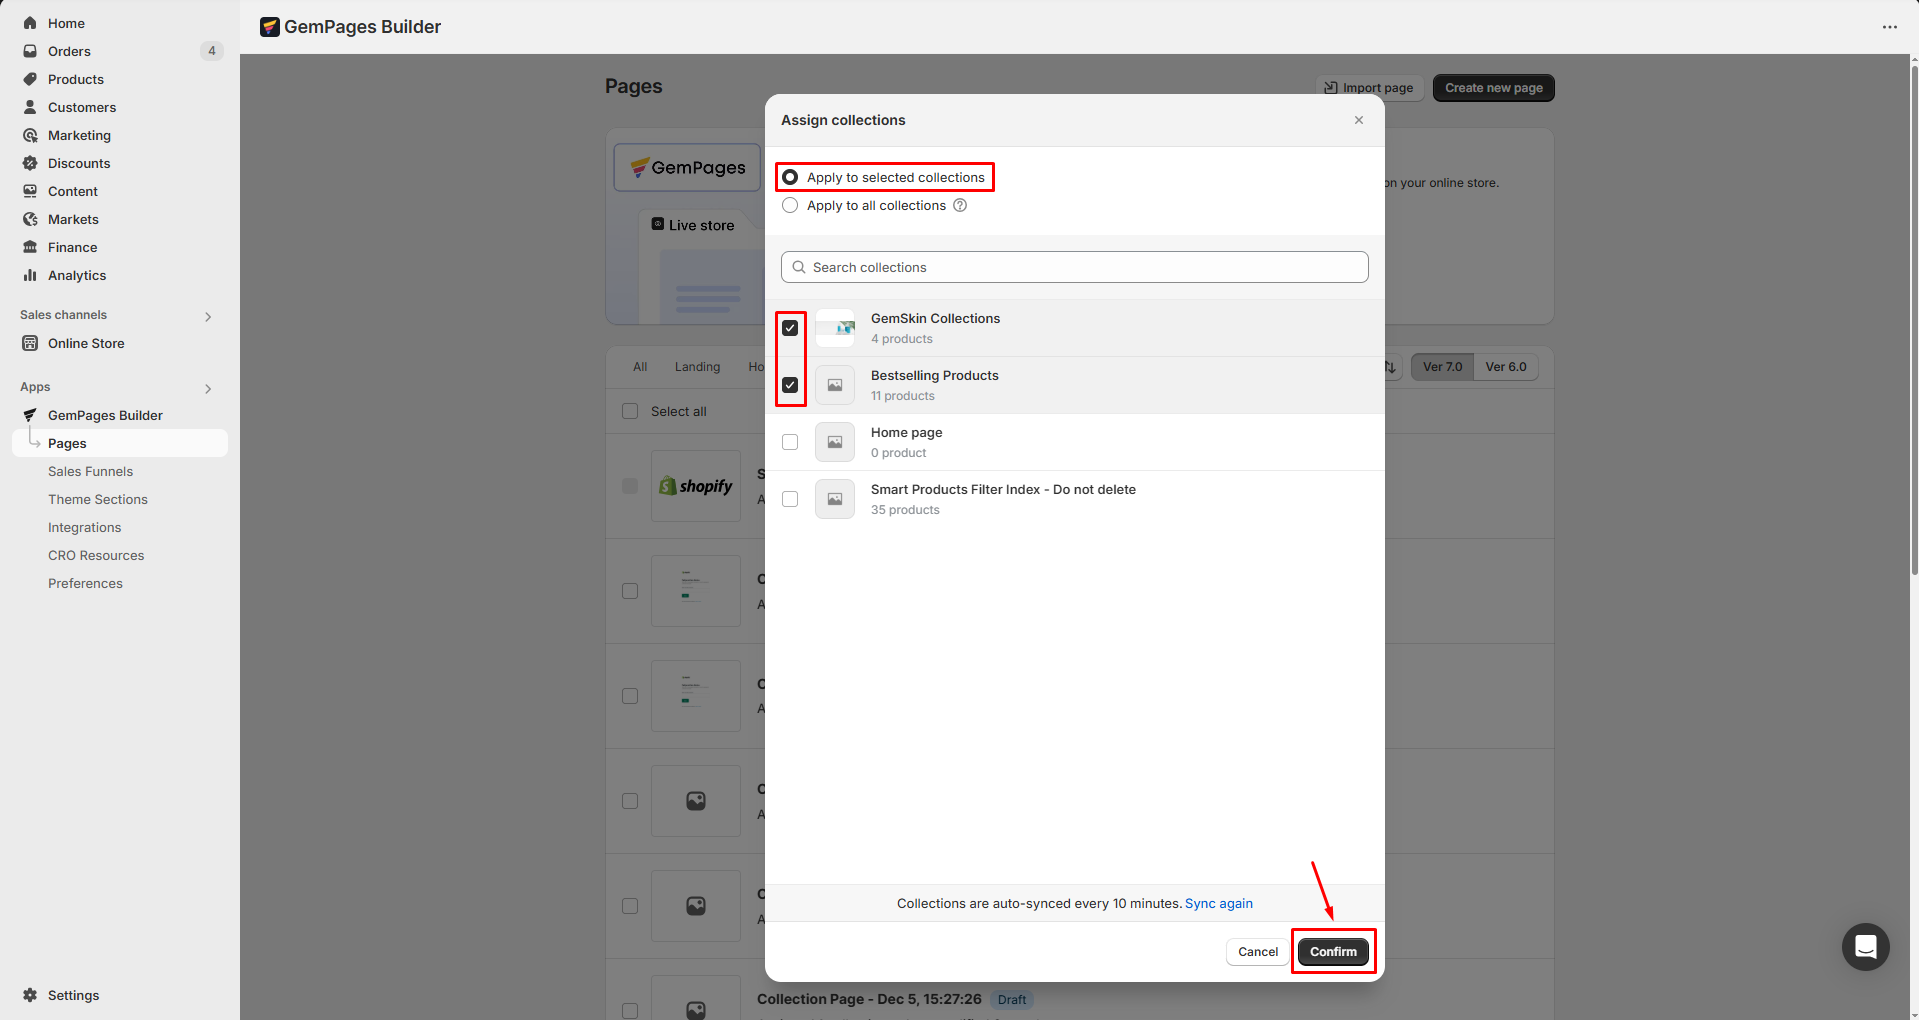Click the GemSkin Collections thumbnail image
Viewport: 1919px width, 1020px height.
tap(835, 328)
